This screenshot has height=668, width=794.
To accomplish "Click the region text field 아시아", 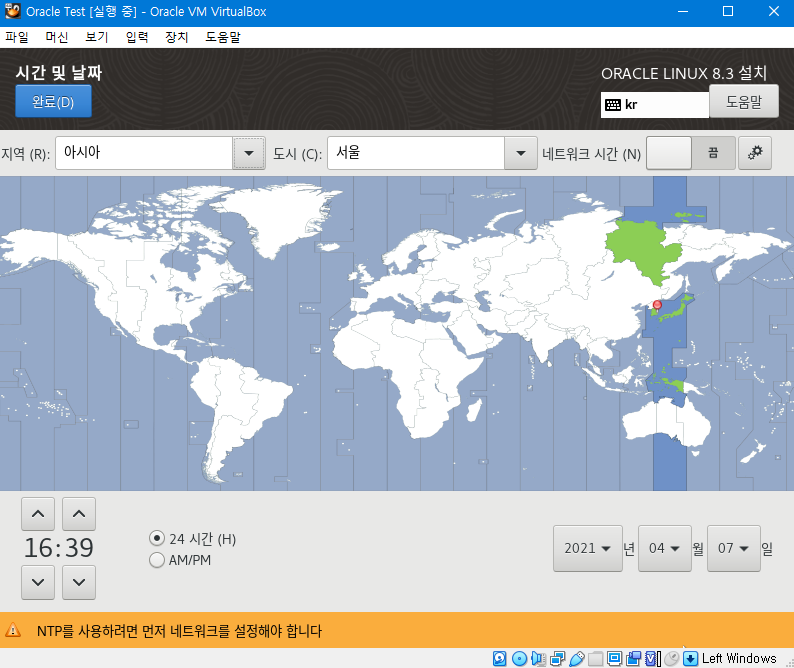I will (x=144, y=153).
